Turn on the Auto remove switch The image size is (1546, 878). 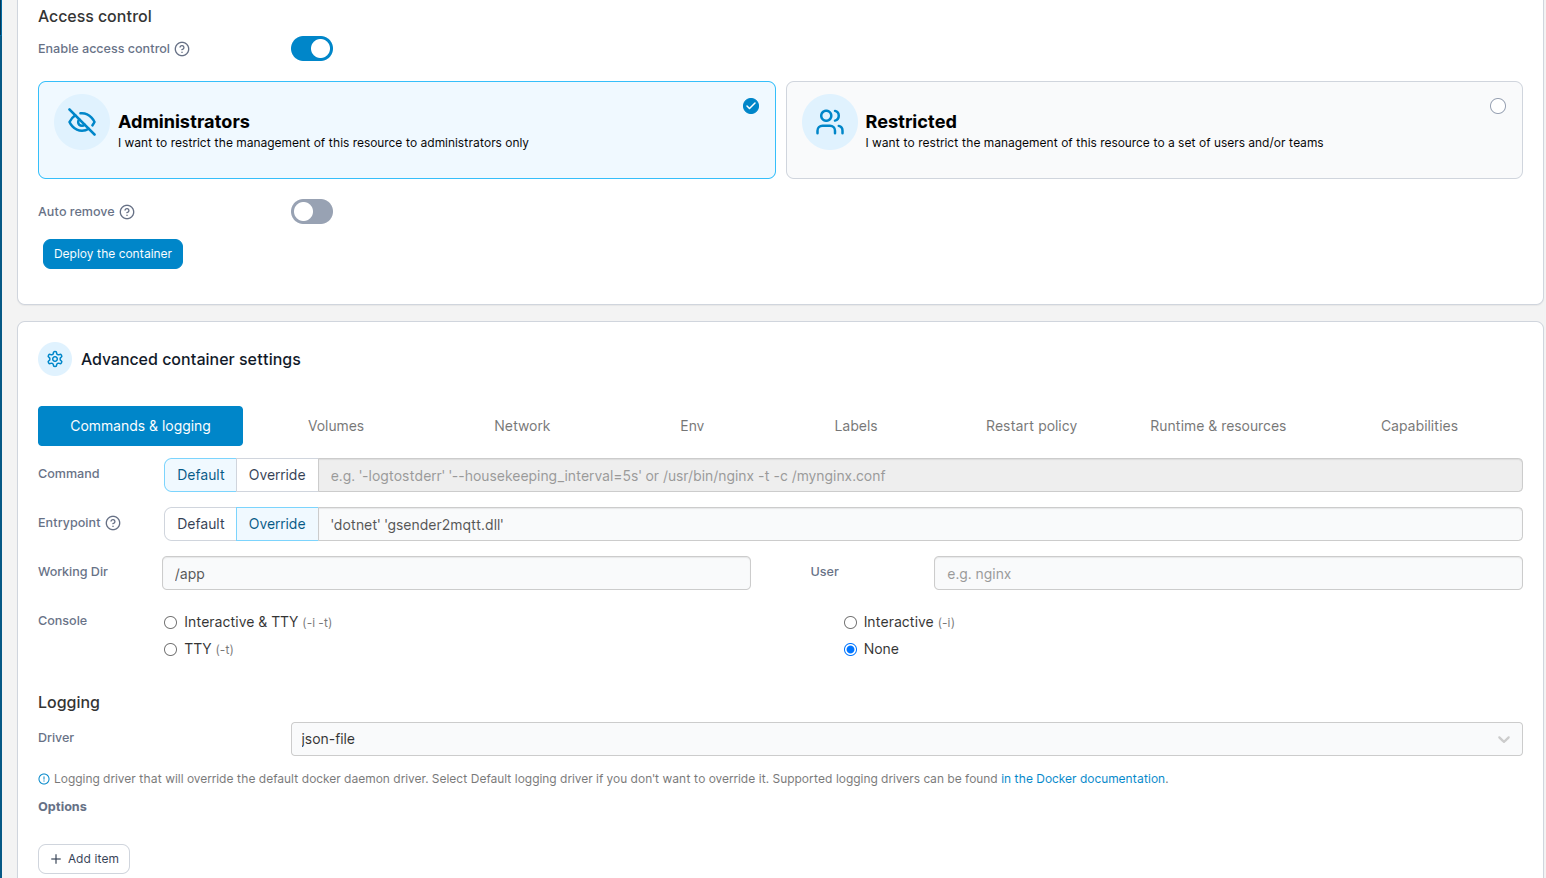311,212
